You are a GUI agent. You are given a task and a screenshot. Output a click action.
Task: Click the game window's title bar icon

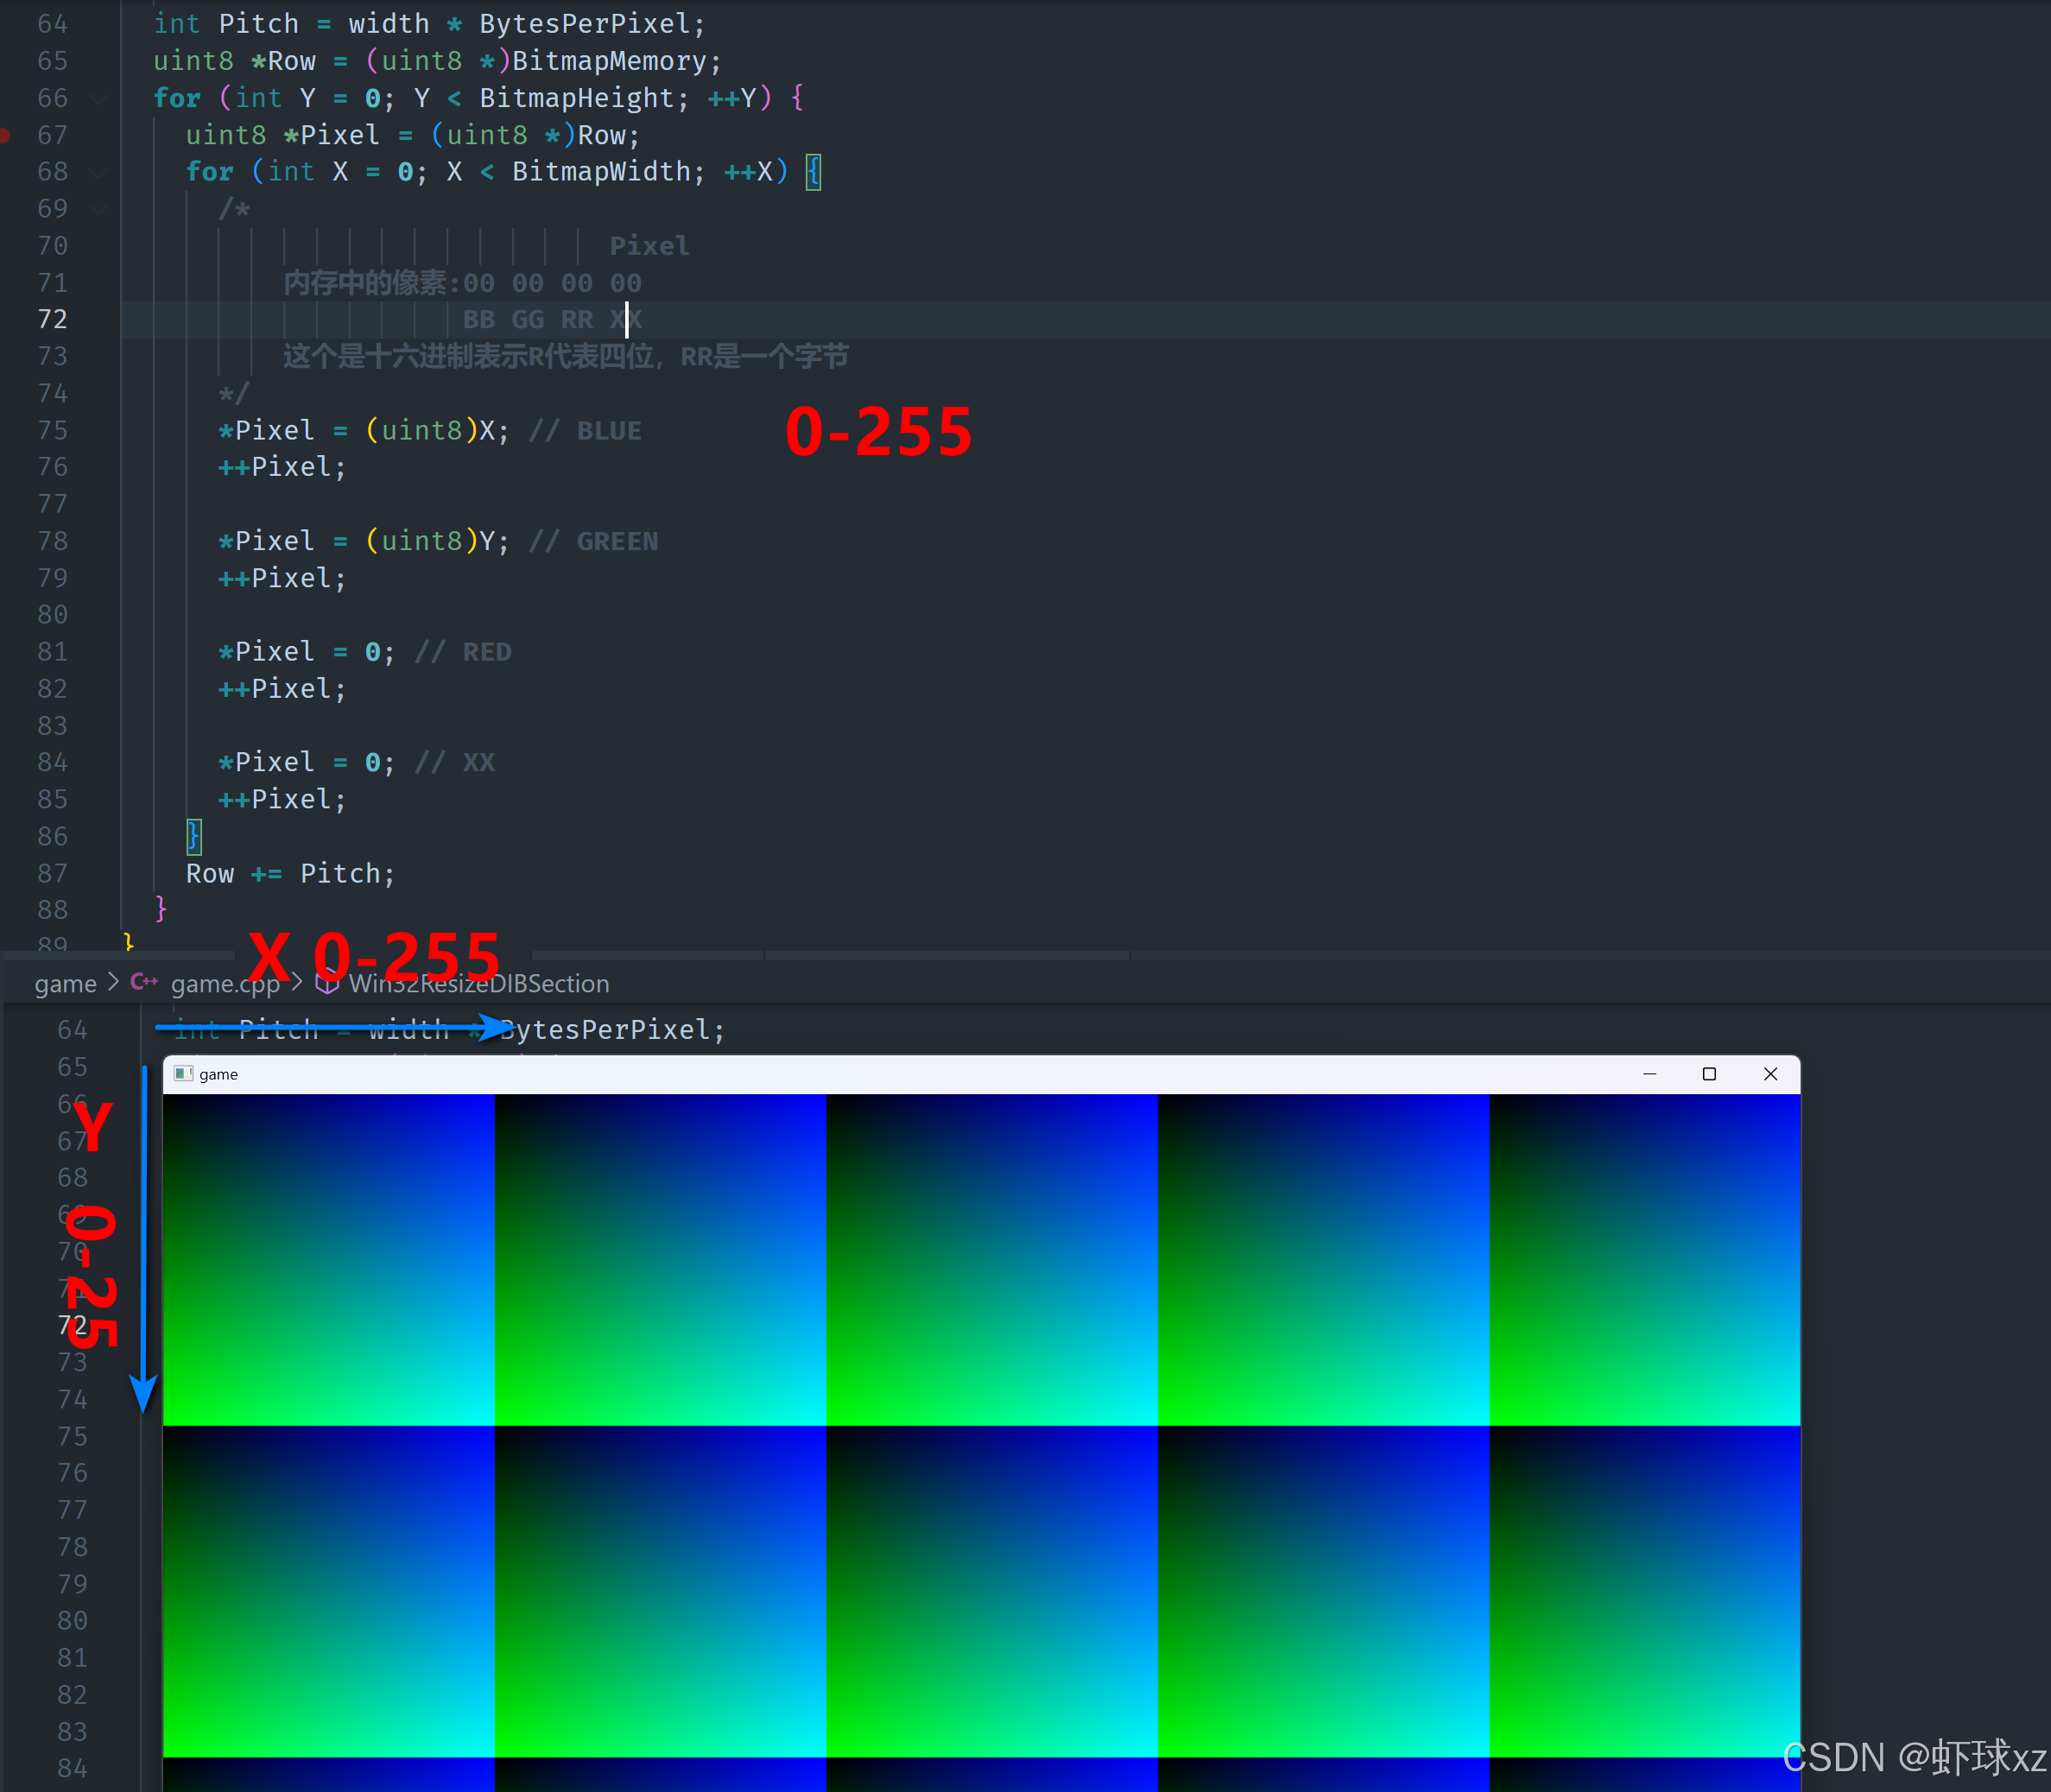click(x=183, y=1073)
